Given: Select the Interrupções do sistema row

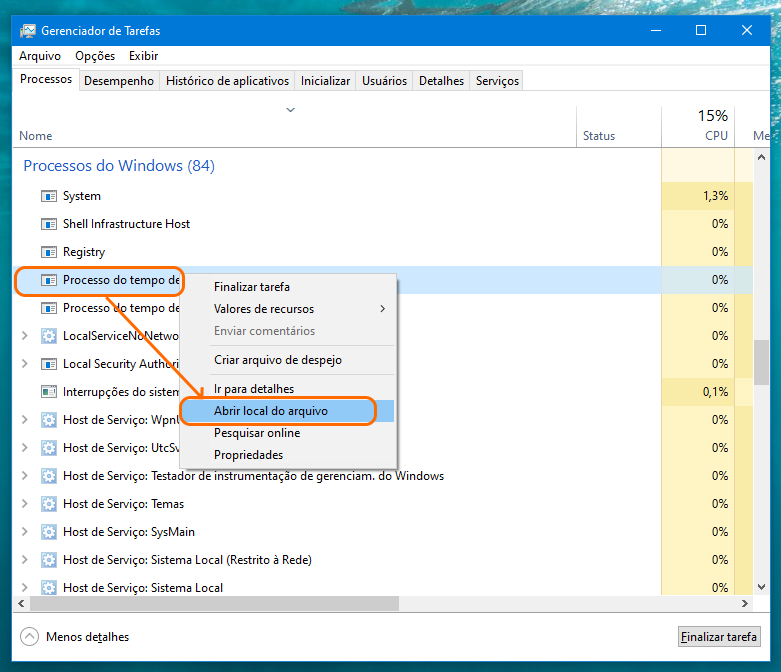Looking at the screenshot, I should 383,392.
